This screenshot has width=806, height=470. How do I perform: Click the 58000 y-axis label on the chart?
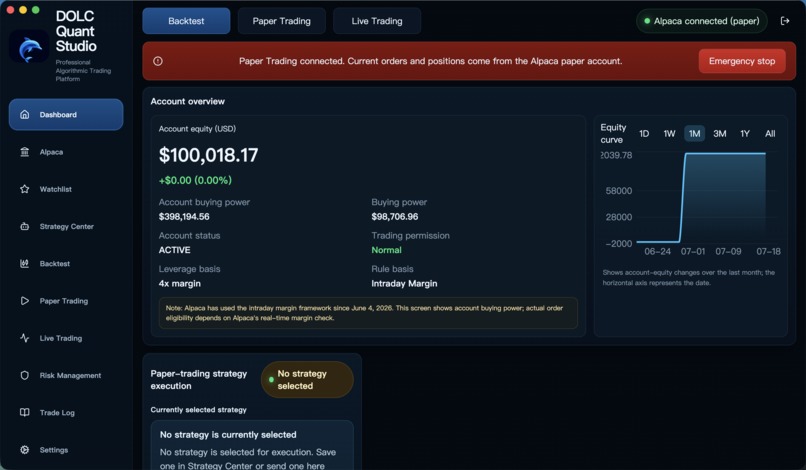pos(618,191)
